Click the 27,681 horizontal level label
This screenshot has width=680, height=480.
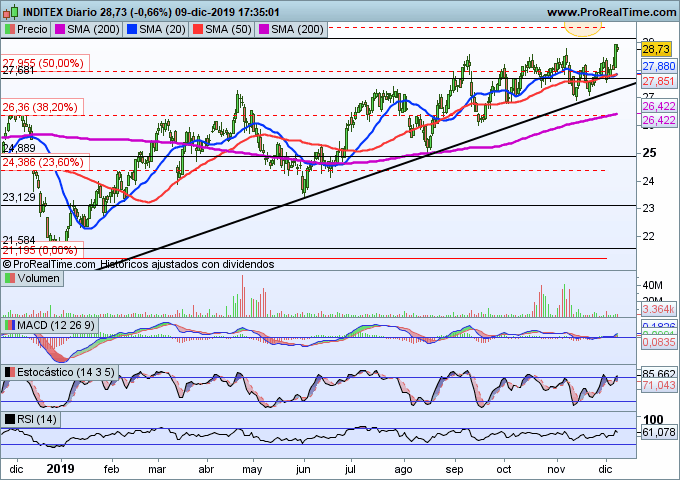18,72
